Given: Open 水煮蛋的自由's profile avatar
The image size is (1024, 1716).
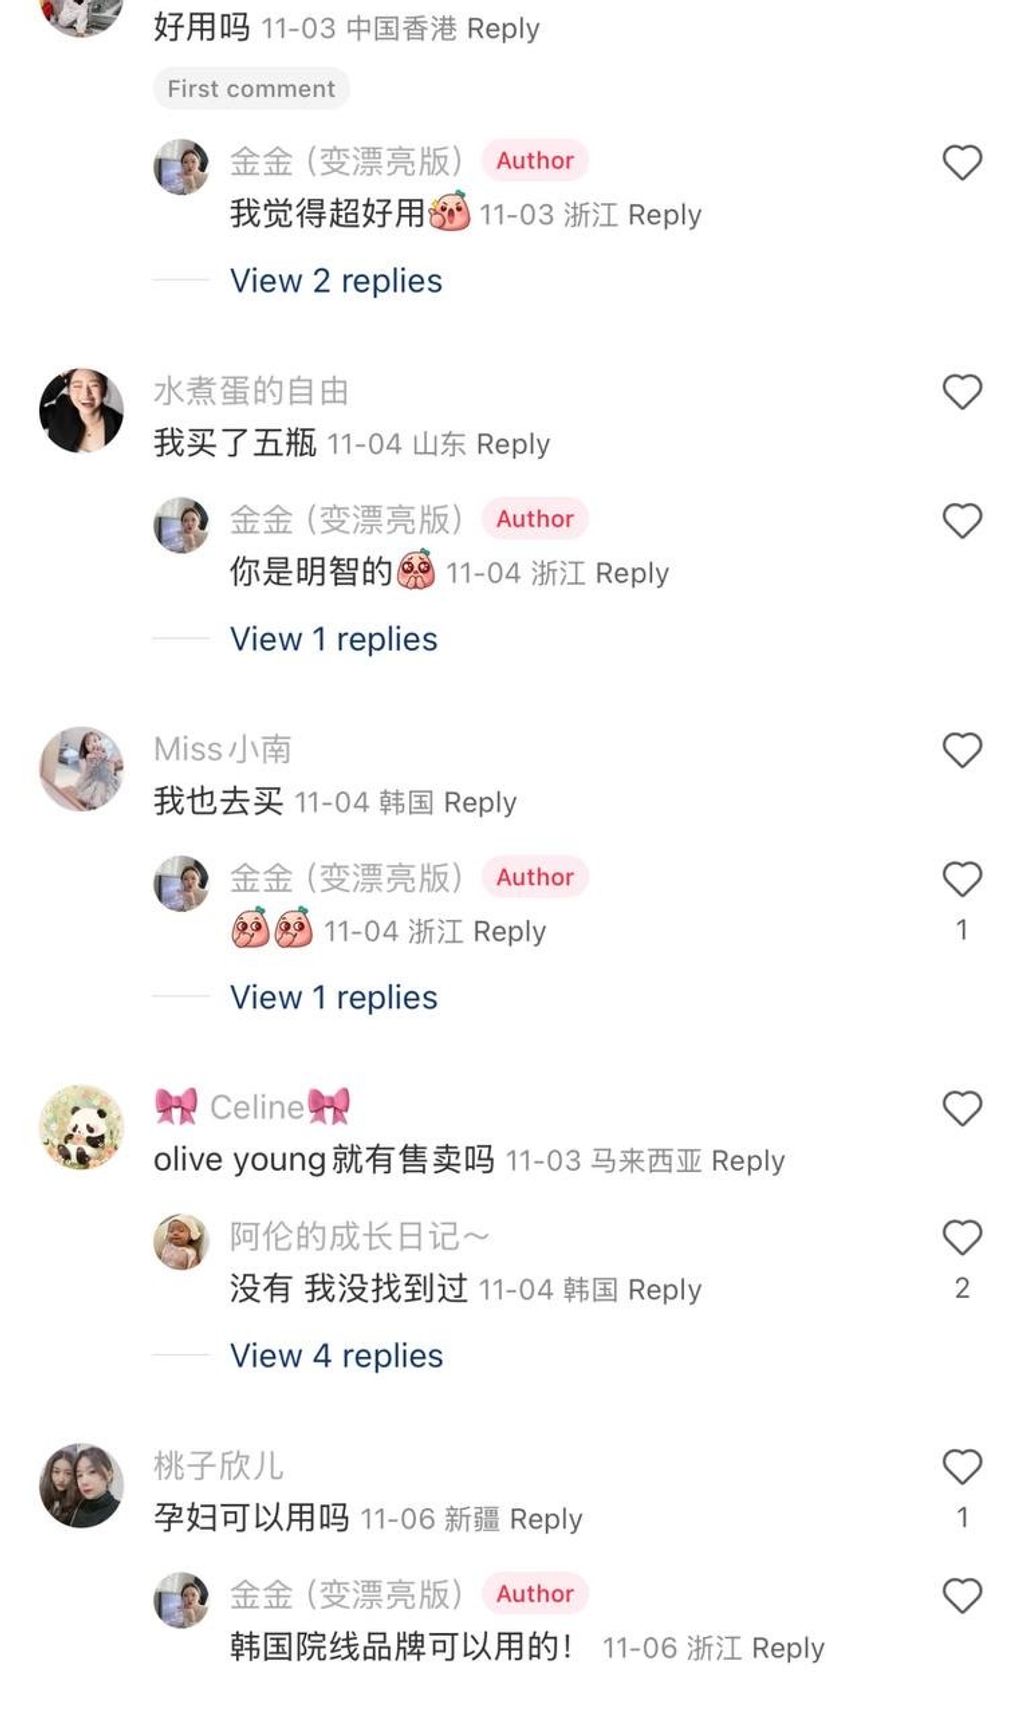Looking at the screenshot, I should tap(81, 410).
